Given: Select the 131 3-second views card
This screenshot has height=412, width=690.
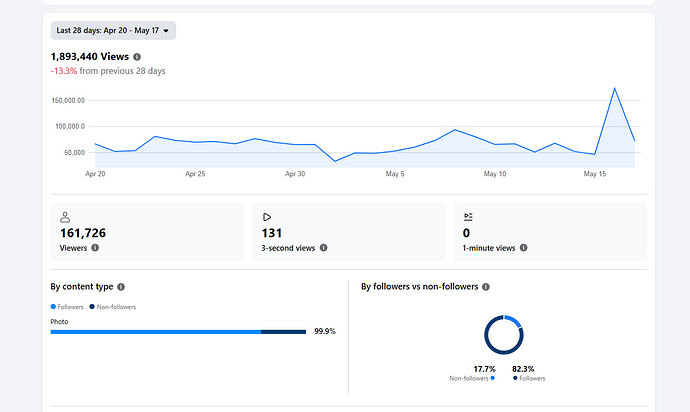Looking at the screenshot, I should (349, 232).
